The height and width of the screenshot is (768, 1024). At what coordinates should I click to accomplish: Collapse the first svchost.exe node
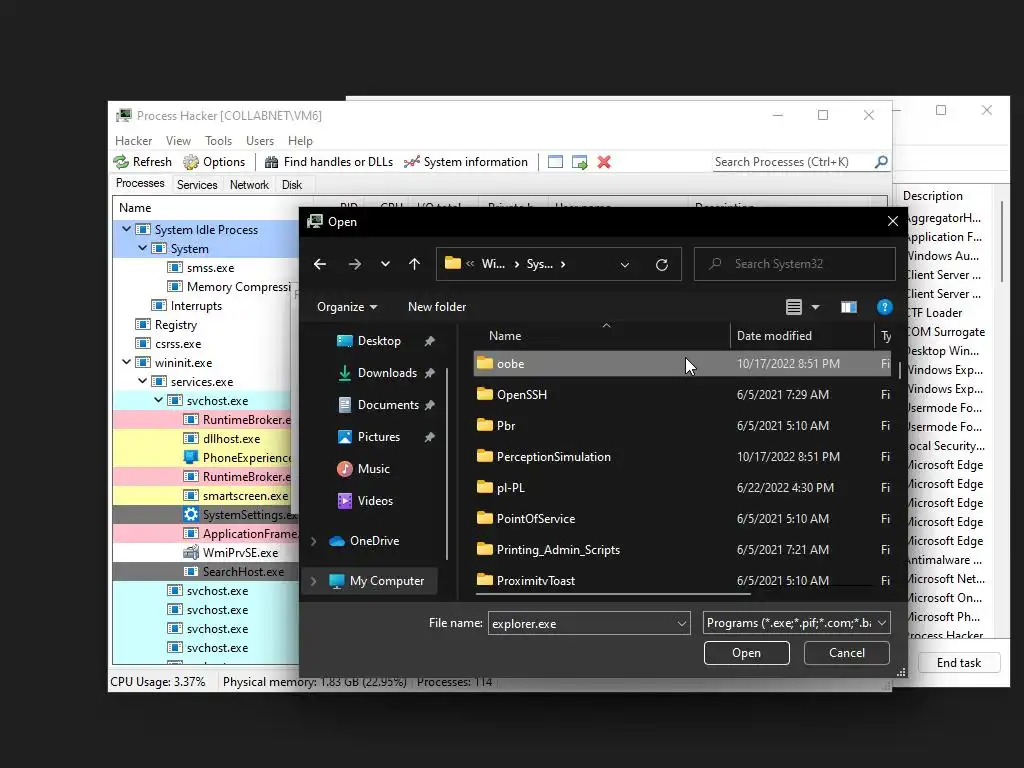[x=158, y=400]
